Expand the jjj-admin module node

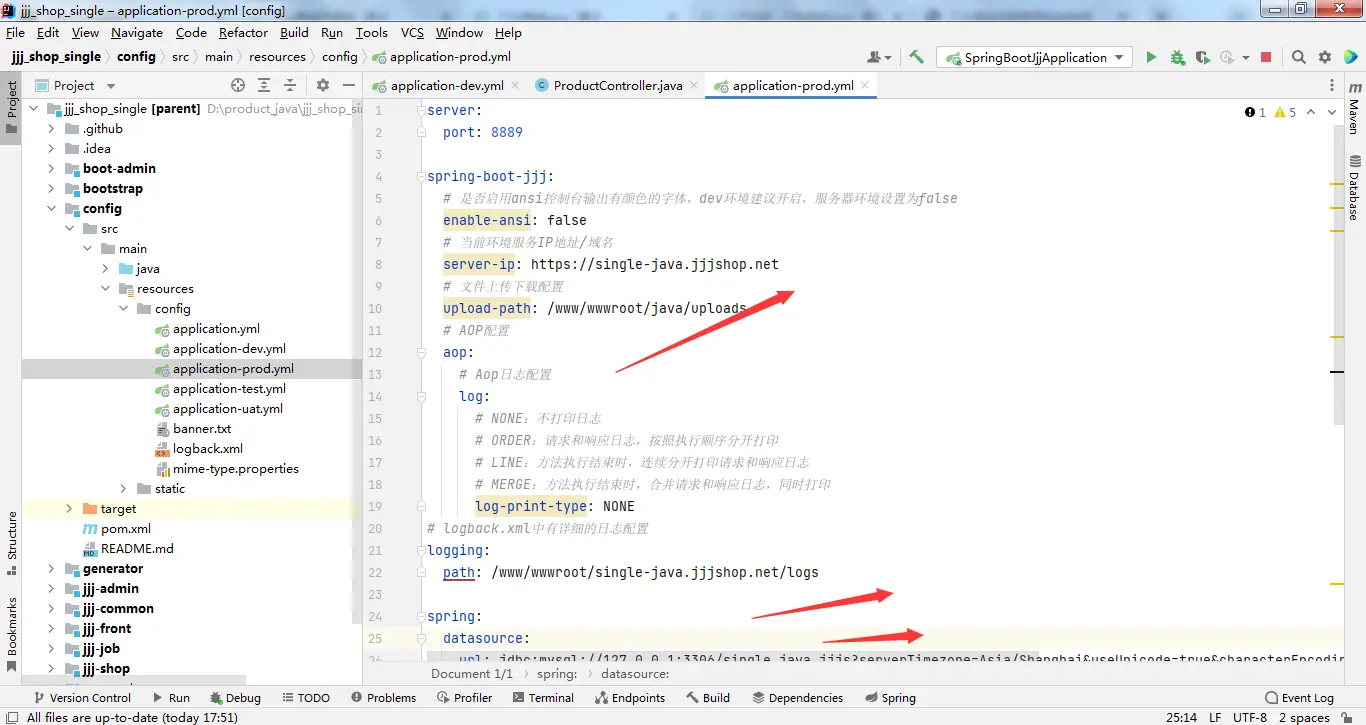pos(51,589)
